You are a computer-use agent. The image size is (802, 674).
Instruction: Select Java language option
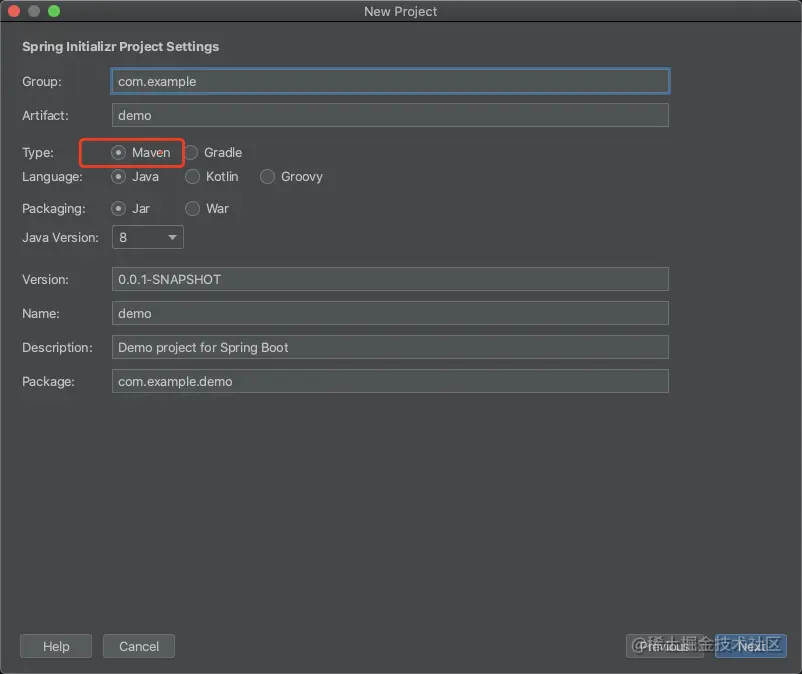click(x=119, y=177)
